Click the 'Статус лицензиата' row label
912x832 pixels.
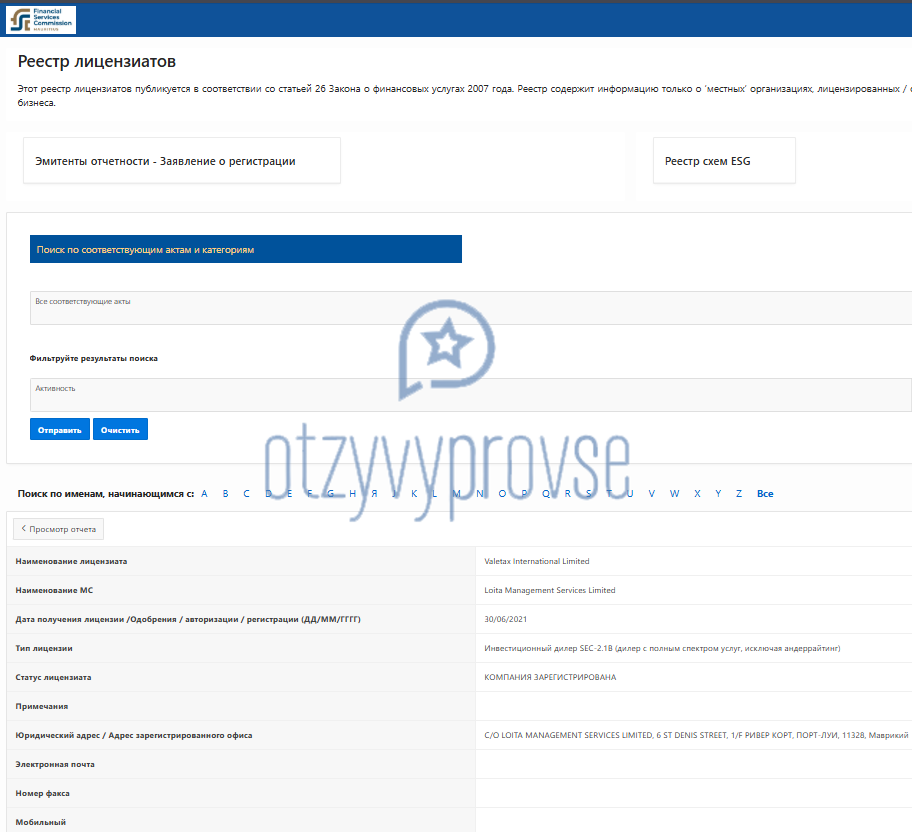coord(53,677)
